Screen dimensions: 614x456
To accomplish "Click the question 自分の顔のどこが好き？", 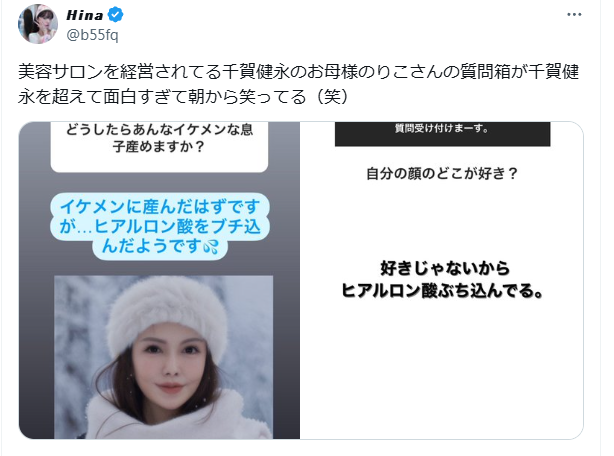I will point(442,173).
